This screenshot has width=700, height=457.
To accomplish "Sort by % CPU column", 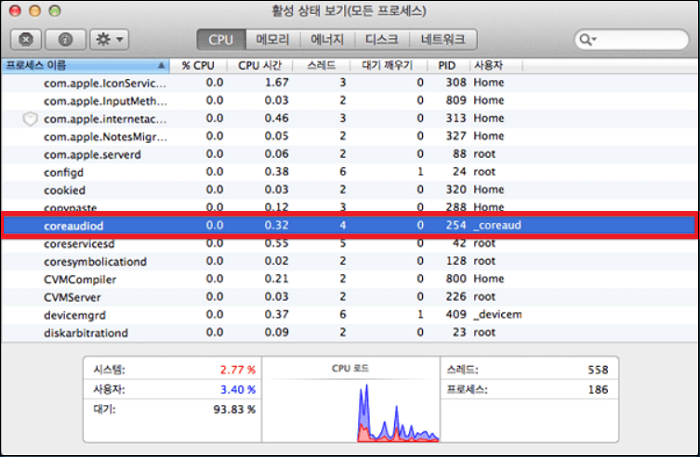I will 198,66.
